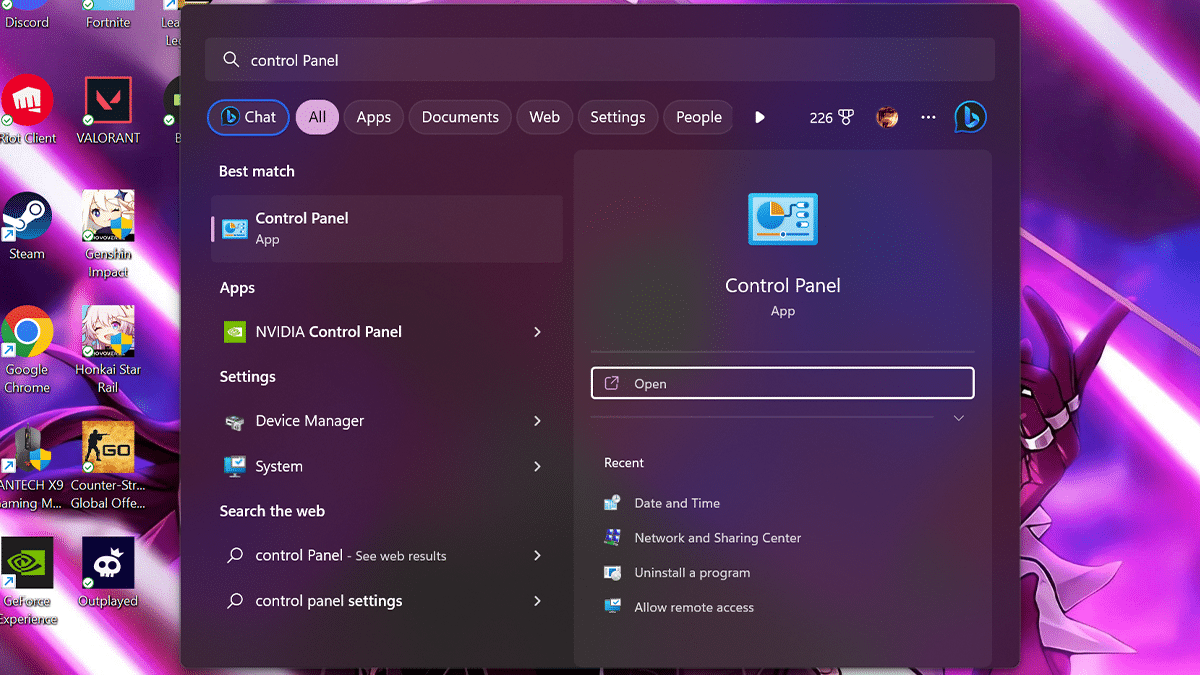This screenshot has width=1200, height=675.
Task: Open the recent Uninstall a program item
Action: [691, 573]
